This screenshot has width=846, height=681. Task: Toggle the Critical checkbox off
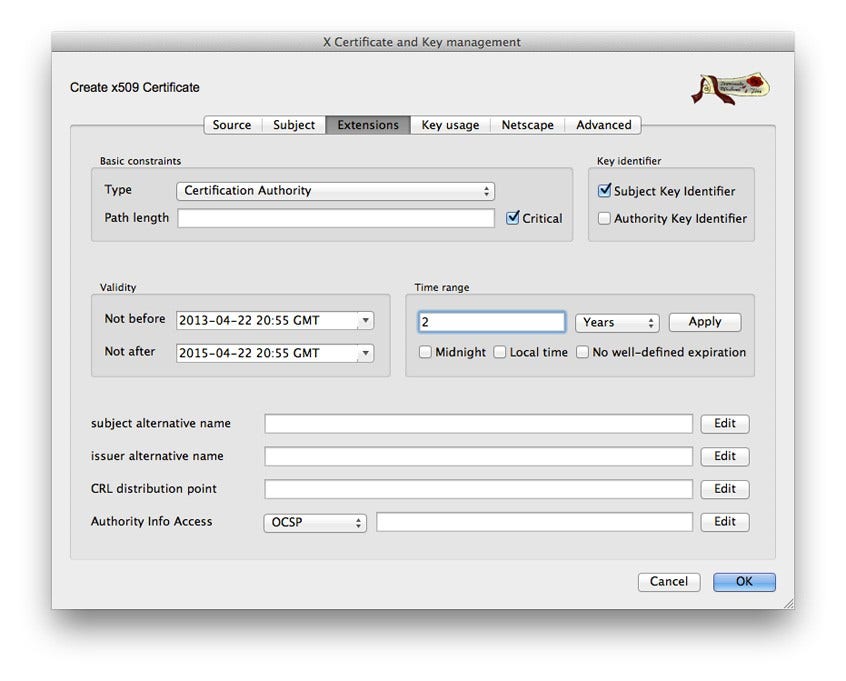click(513, 218)
